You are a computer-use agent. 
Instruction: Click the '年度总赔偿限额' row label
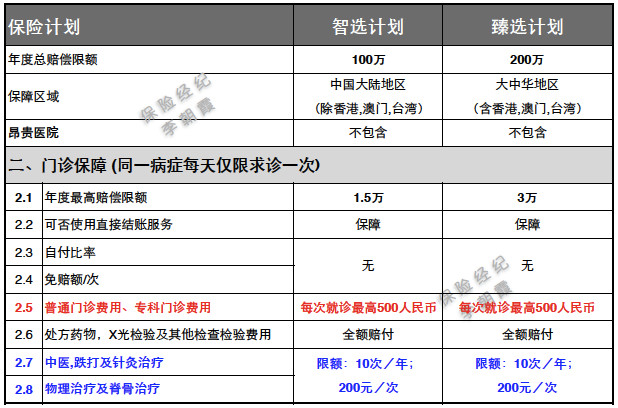[53, 60]
